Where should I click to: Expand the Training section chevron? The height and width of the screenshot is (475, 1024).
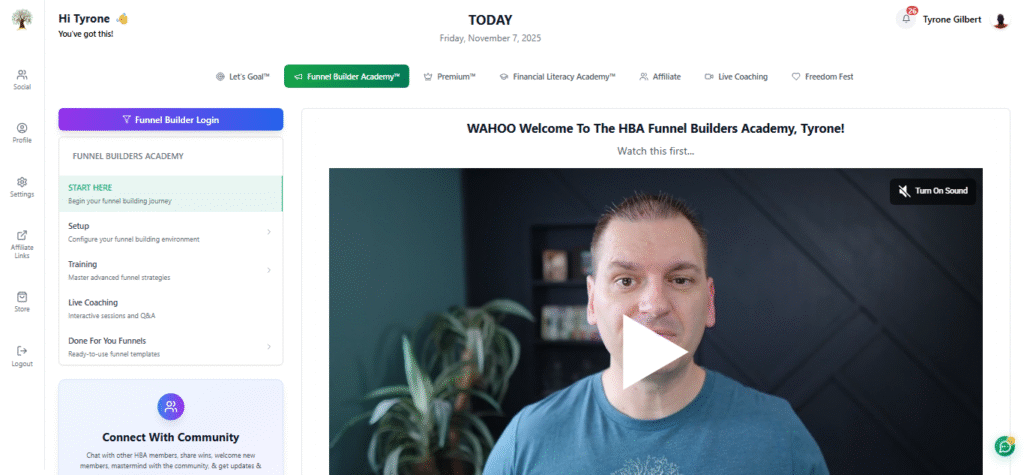[x=269, y=270]
